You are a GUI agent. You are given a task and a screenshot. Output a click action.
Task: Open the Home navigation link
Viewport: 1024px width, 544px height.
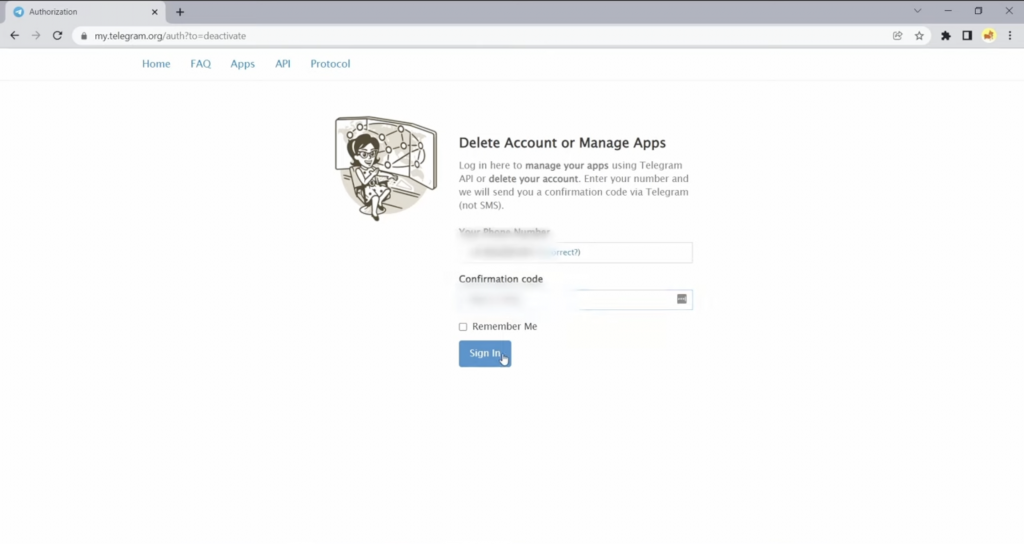(x=156, y=64)
